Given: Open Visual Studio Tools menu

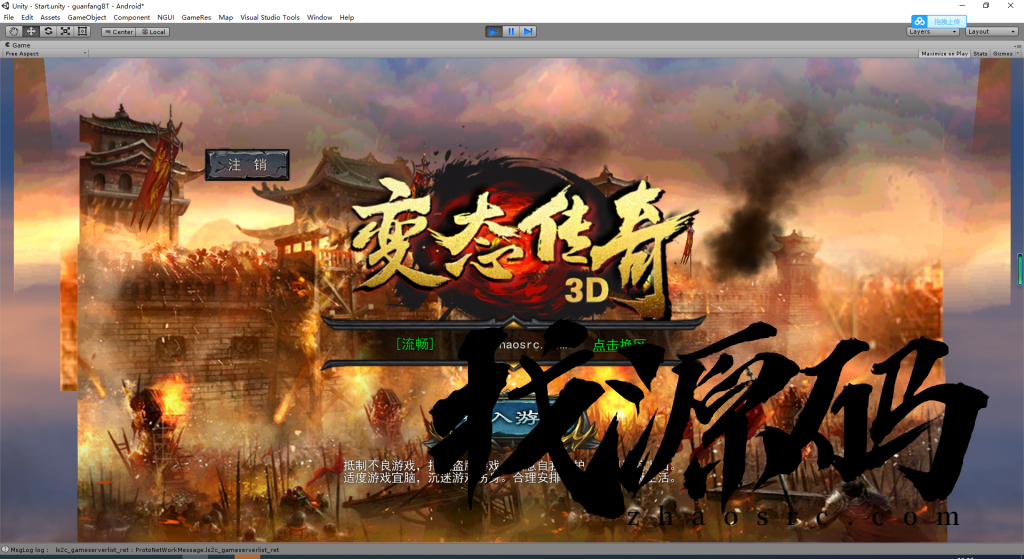Looking at the screenshot, I should [270, 18].
